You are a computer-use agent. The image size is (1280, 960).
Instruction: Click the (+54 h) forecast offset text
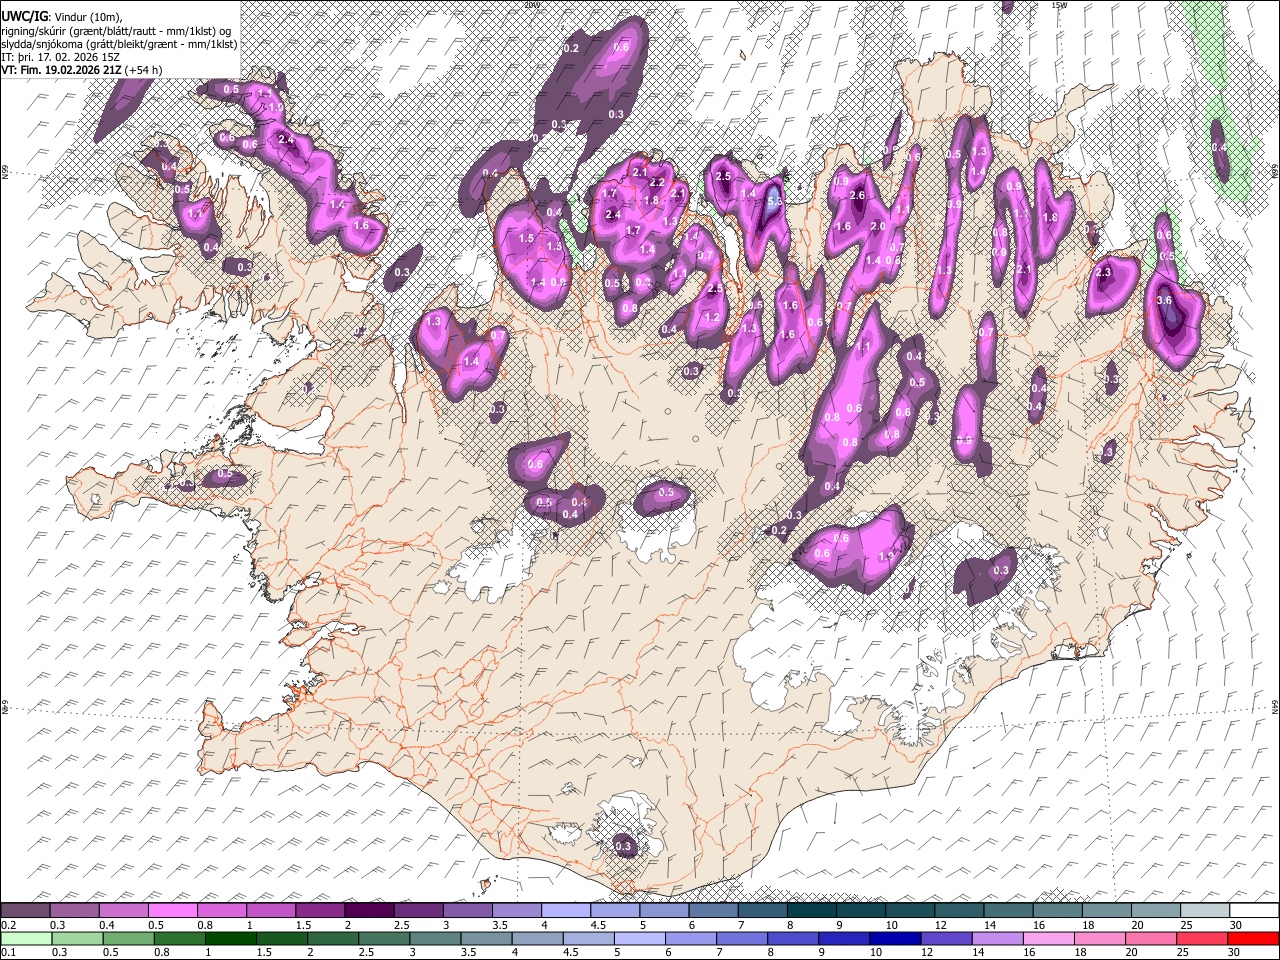point(143,70)
